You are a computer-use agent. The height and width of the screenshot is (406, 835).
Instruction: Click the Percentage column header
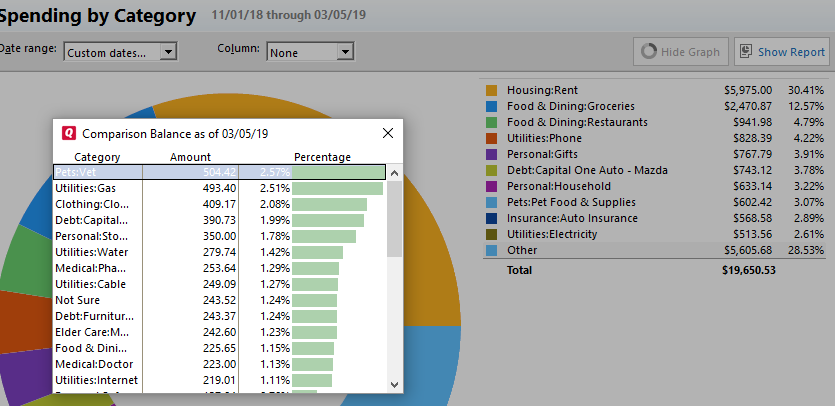[x=322, y=157]
